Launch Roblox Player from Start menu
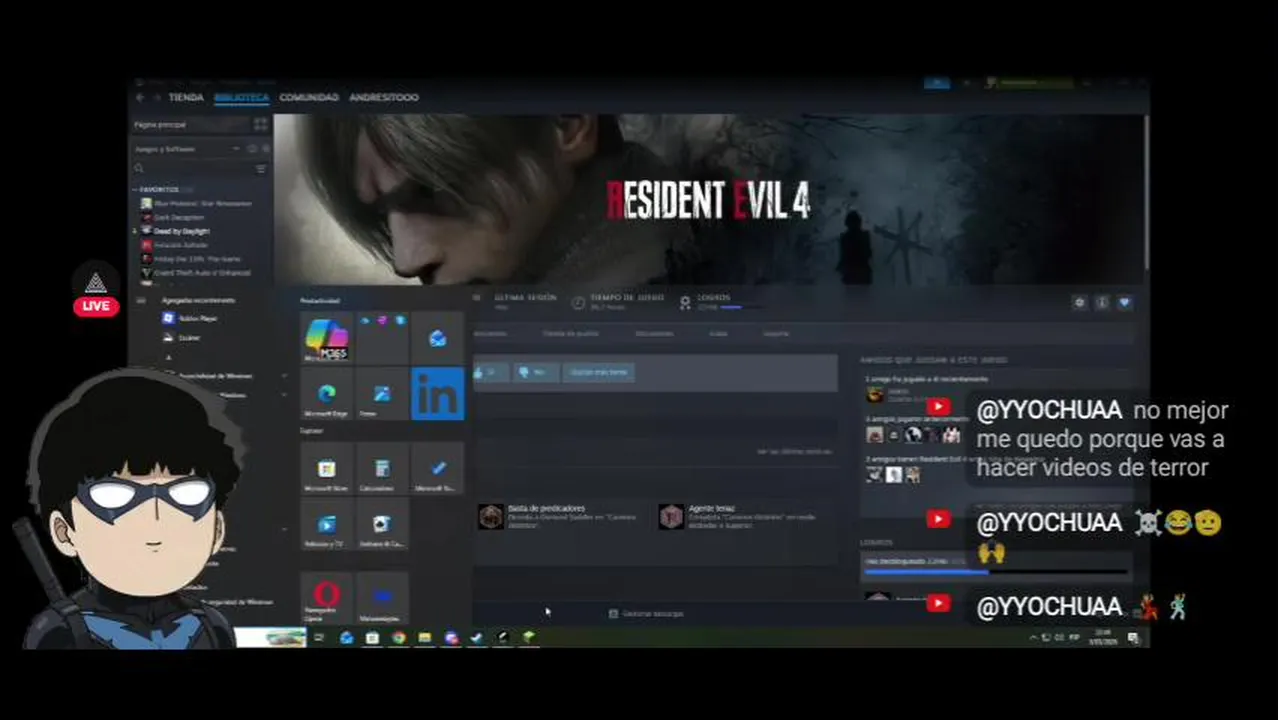This screenshot has width=1278, height=720. coord(190,318)
